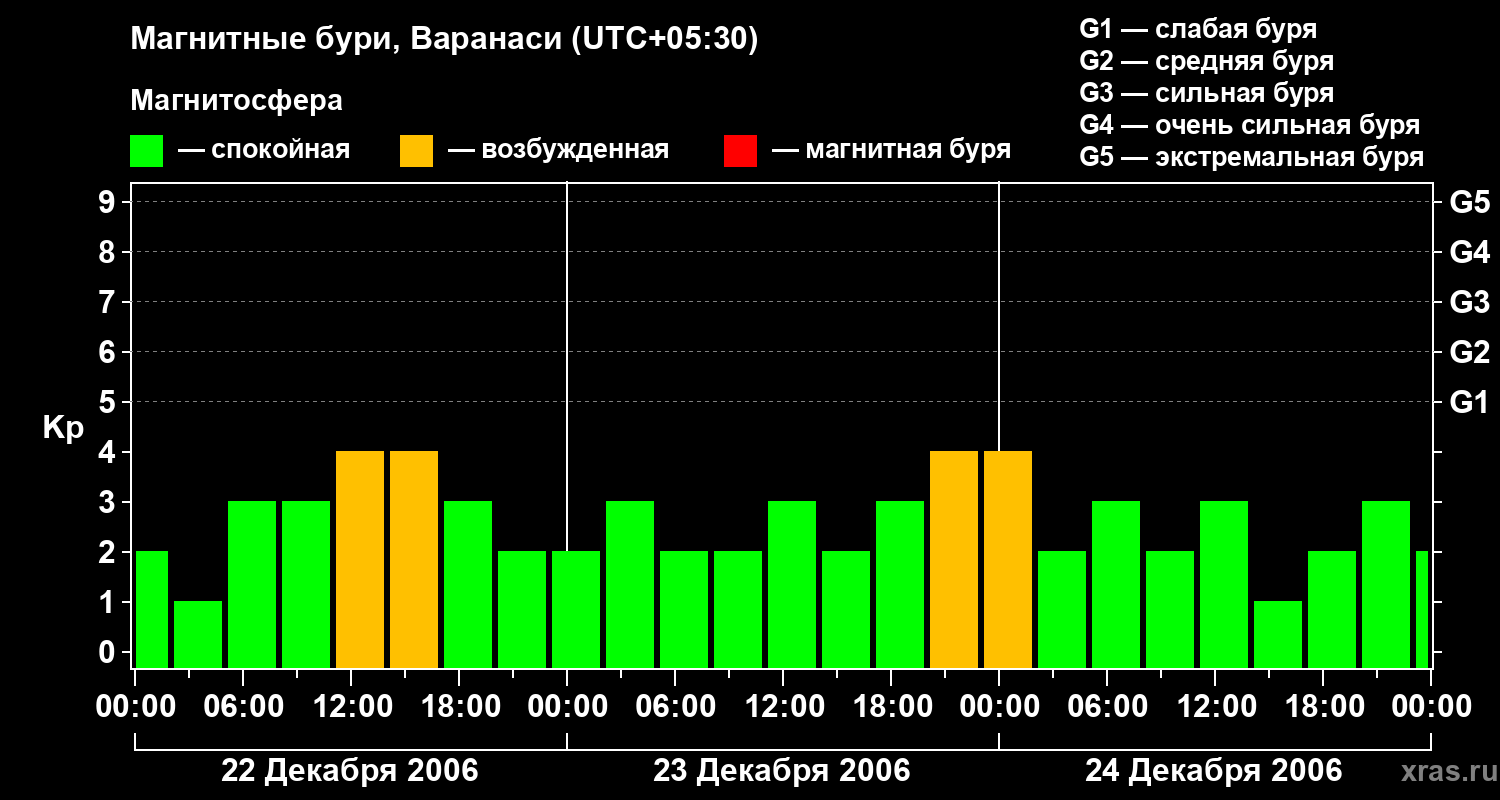The image size is (1500, 800).
Task: Click the right-axis label G3
Action: point(1469,302)
